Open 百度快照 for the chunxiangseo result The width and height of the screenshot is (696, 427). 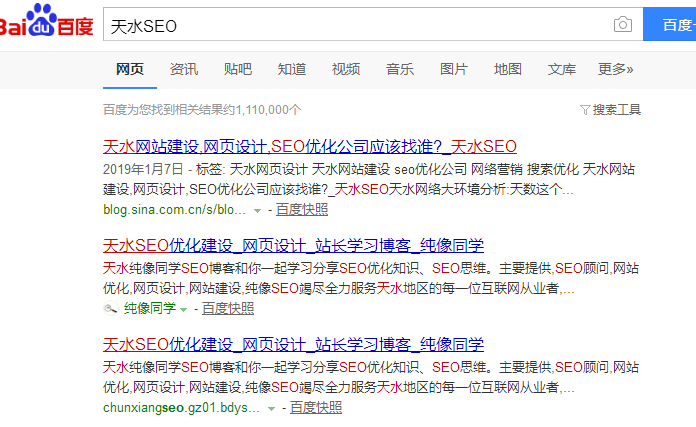[x=316, y=407]
